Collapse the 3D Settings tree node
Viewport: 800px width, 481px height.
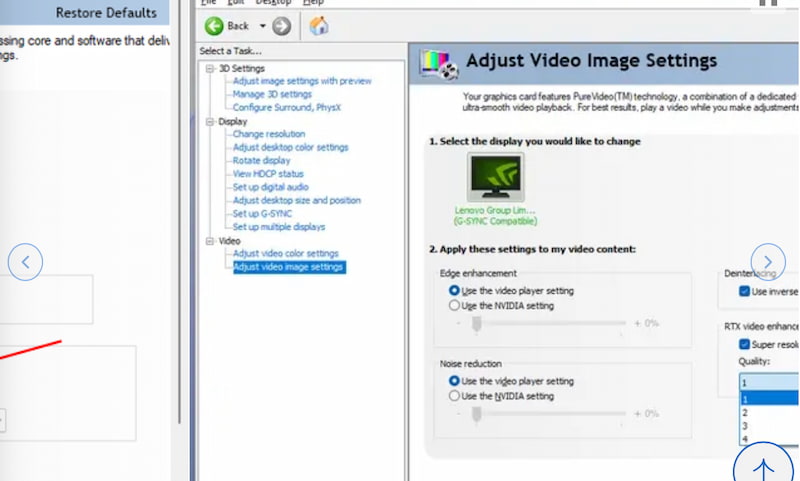(x=210, y=69)
